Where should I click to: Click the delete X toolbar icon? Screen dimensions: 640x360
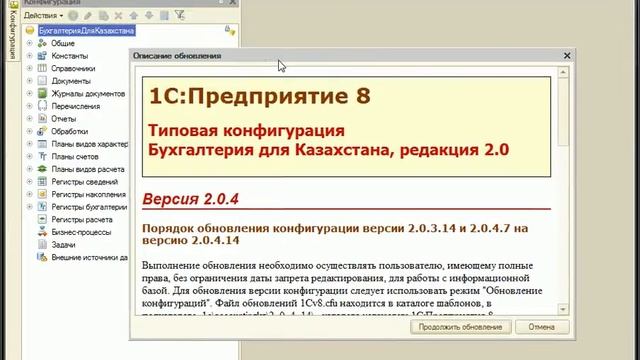tap(118, 16)
